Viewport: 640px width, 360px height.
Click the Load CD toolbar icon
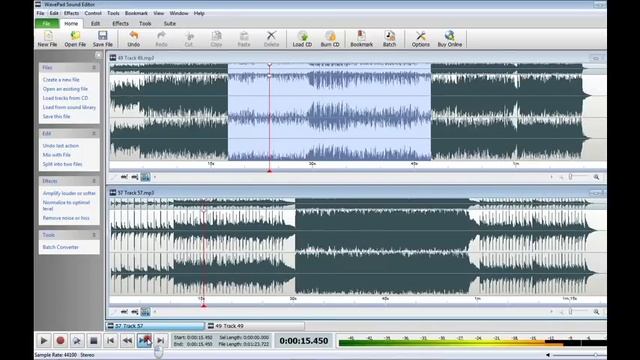302,39
